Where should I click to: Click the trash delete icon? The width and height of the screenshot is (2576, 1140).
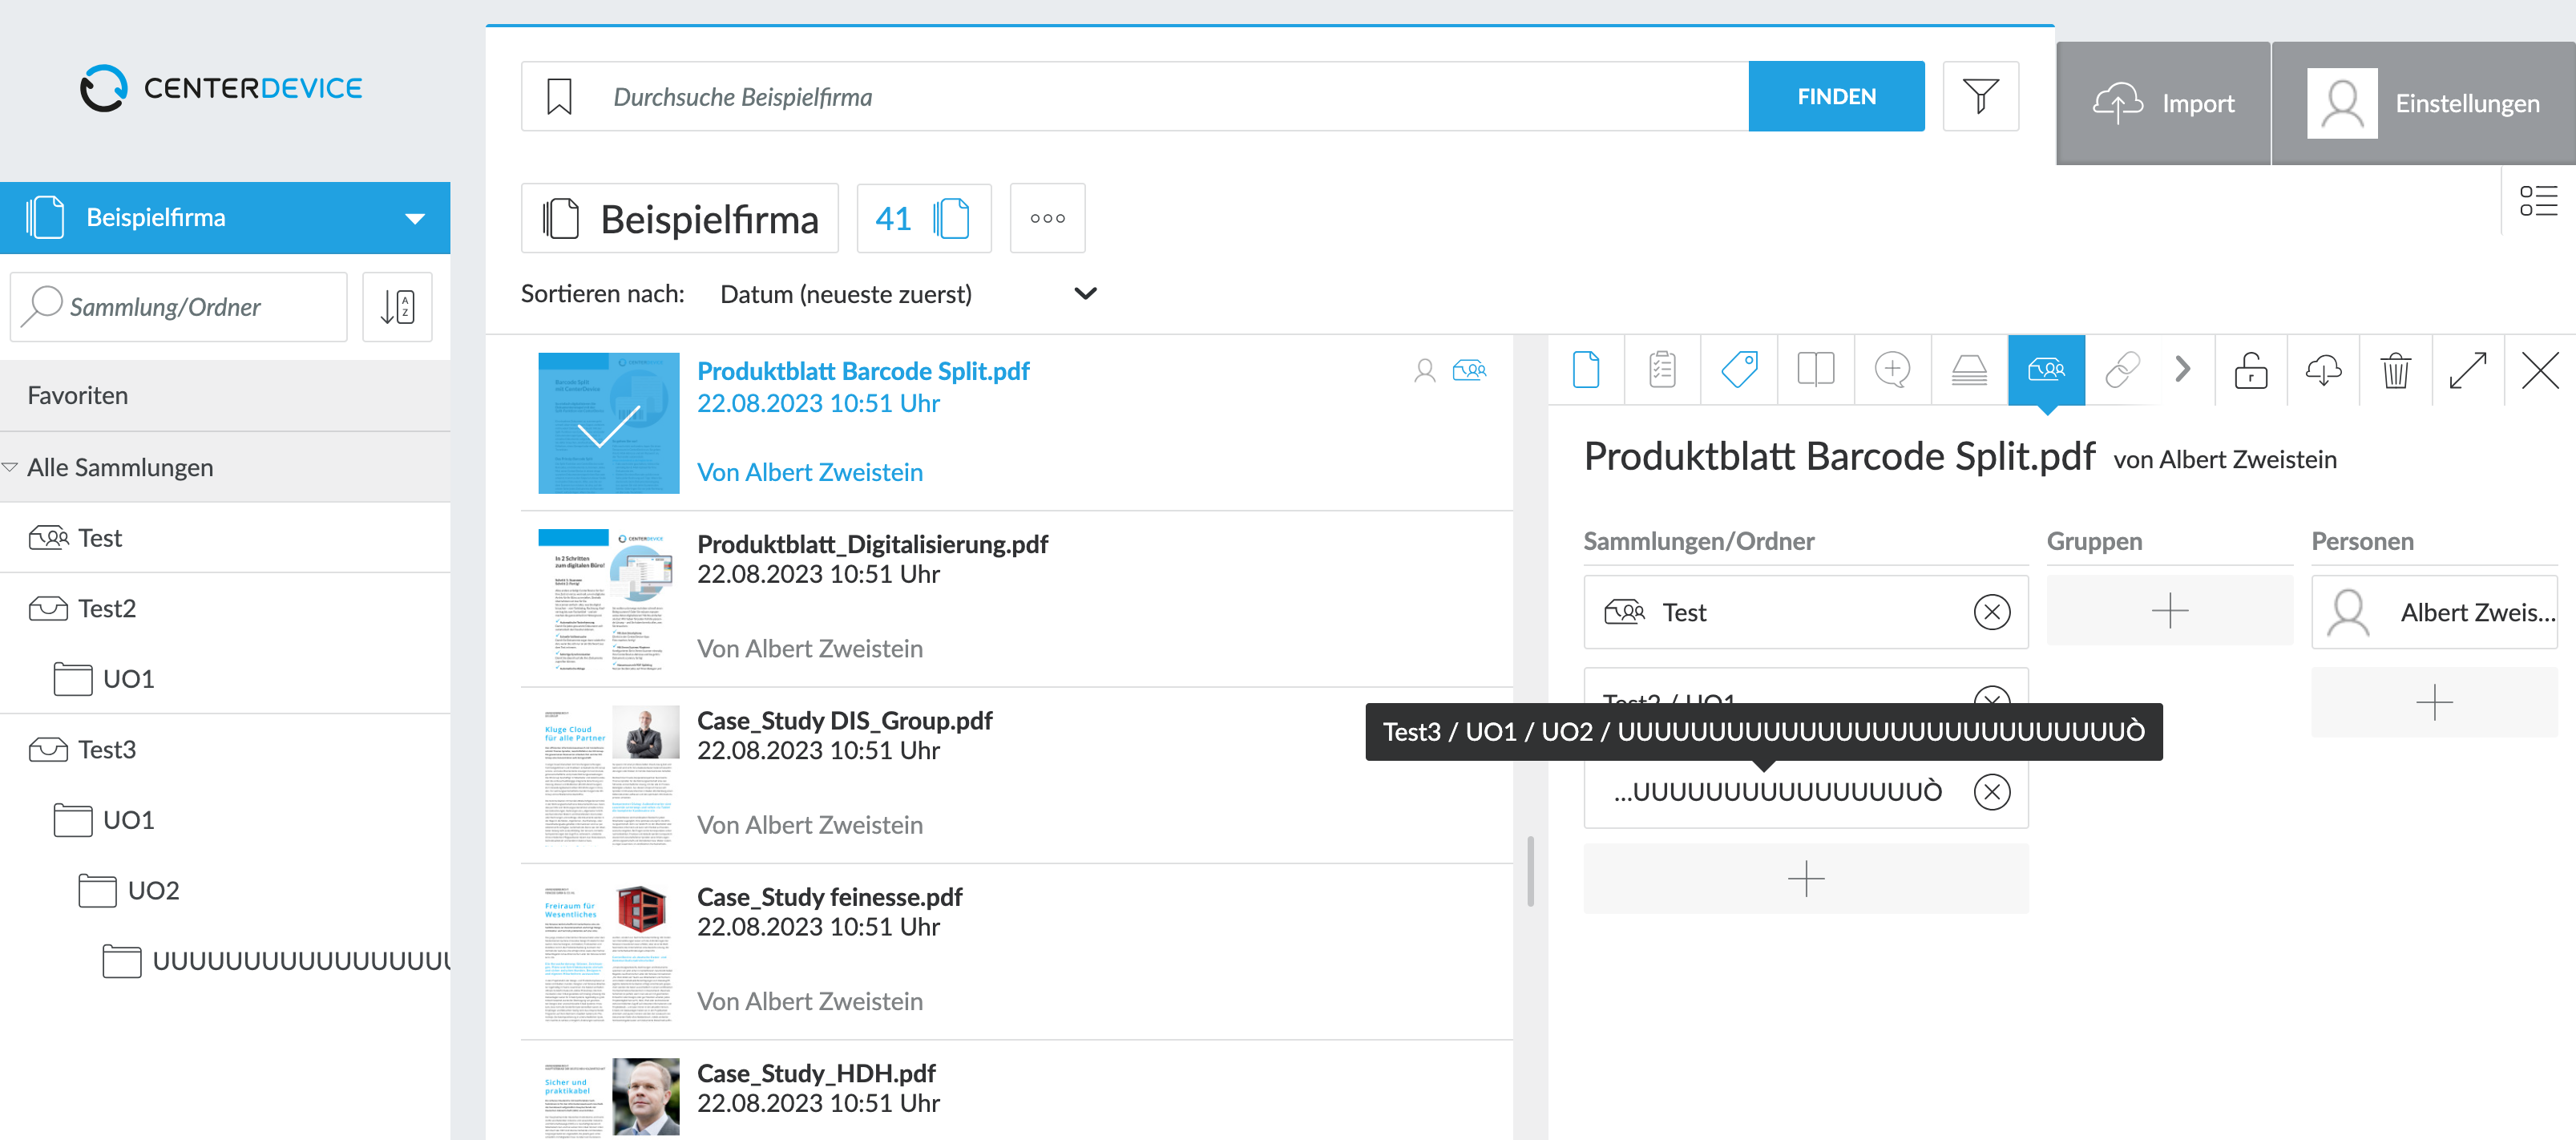(2396, 370)
